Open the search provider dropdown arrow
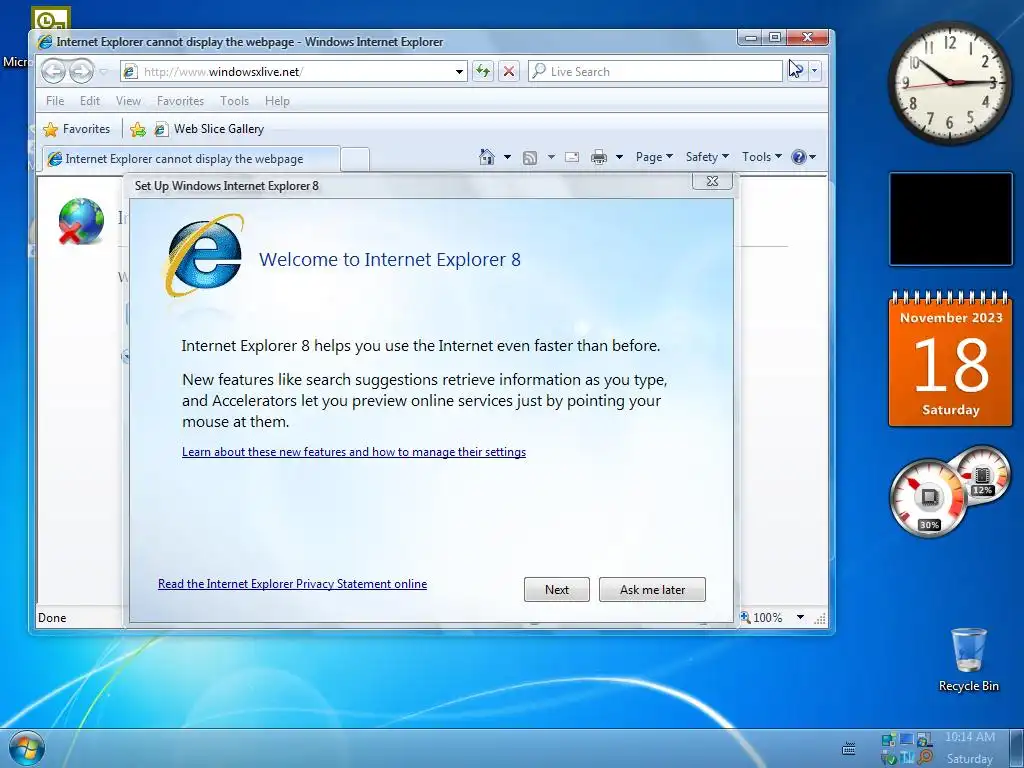 click(x=814, y=71)
